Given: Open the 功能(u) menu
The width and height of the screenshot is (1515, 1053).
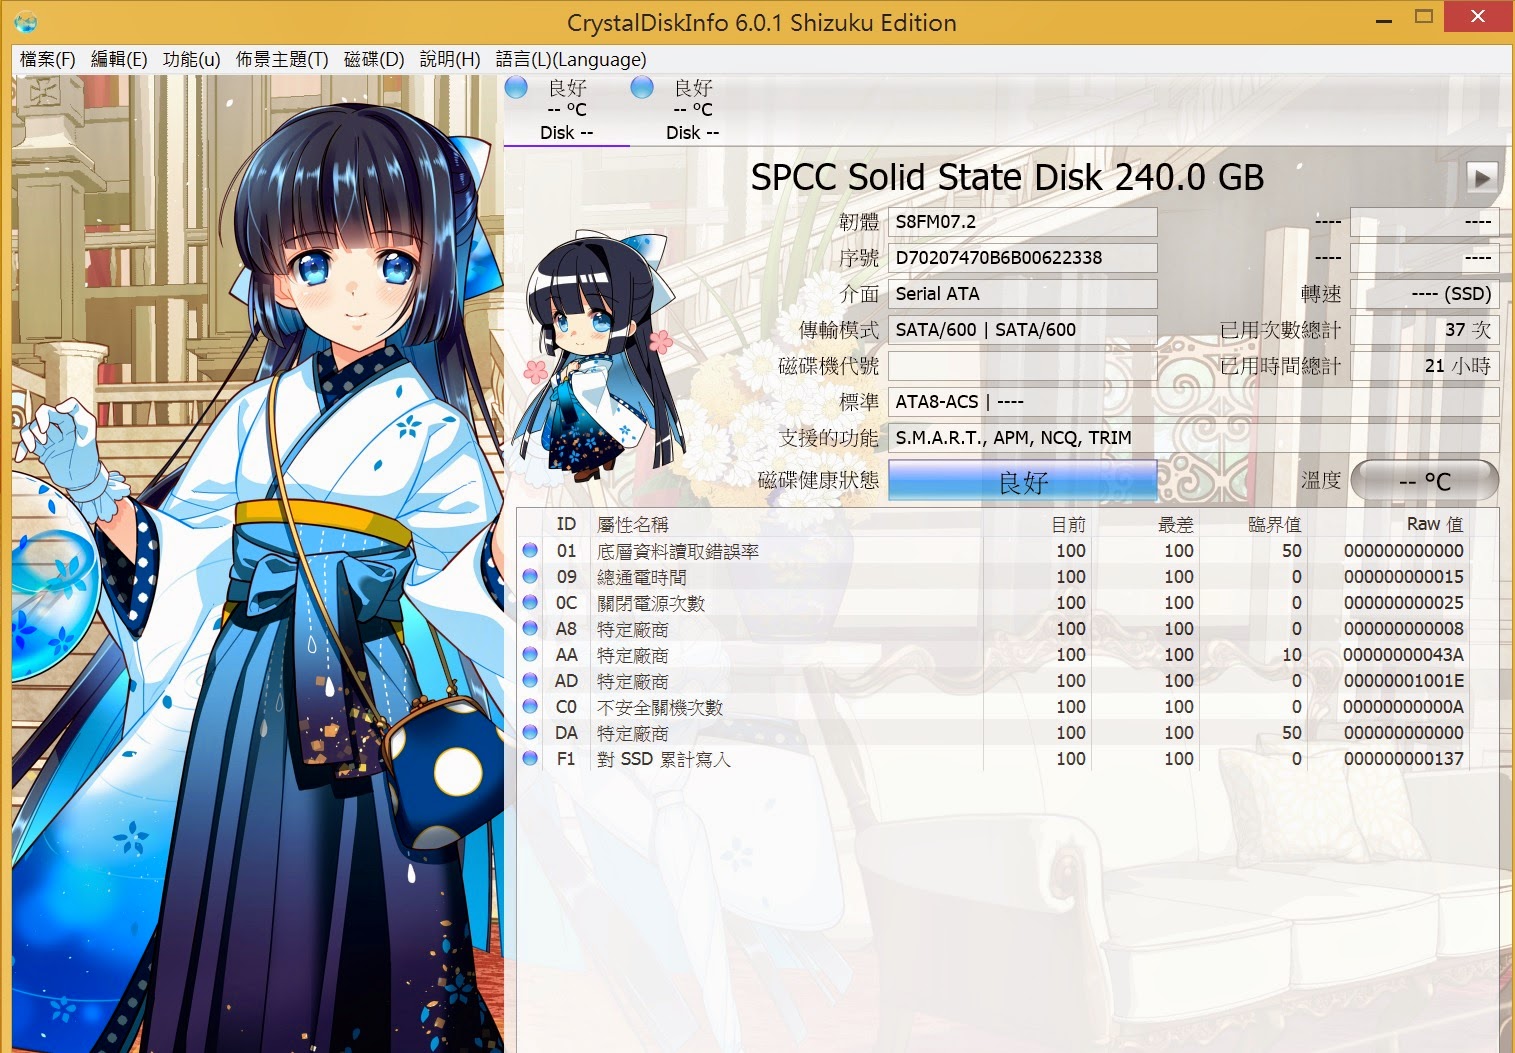Looking at the screenshot, I should coord(191,60).
